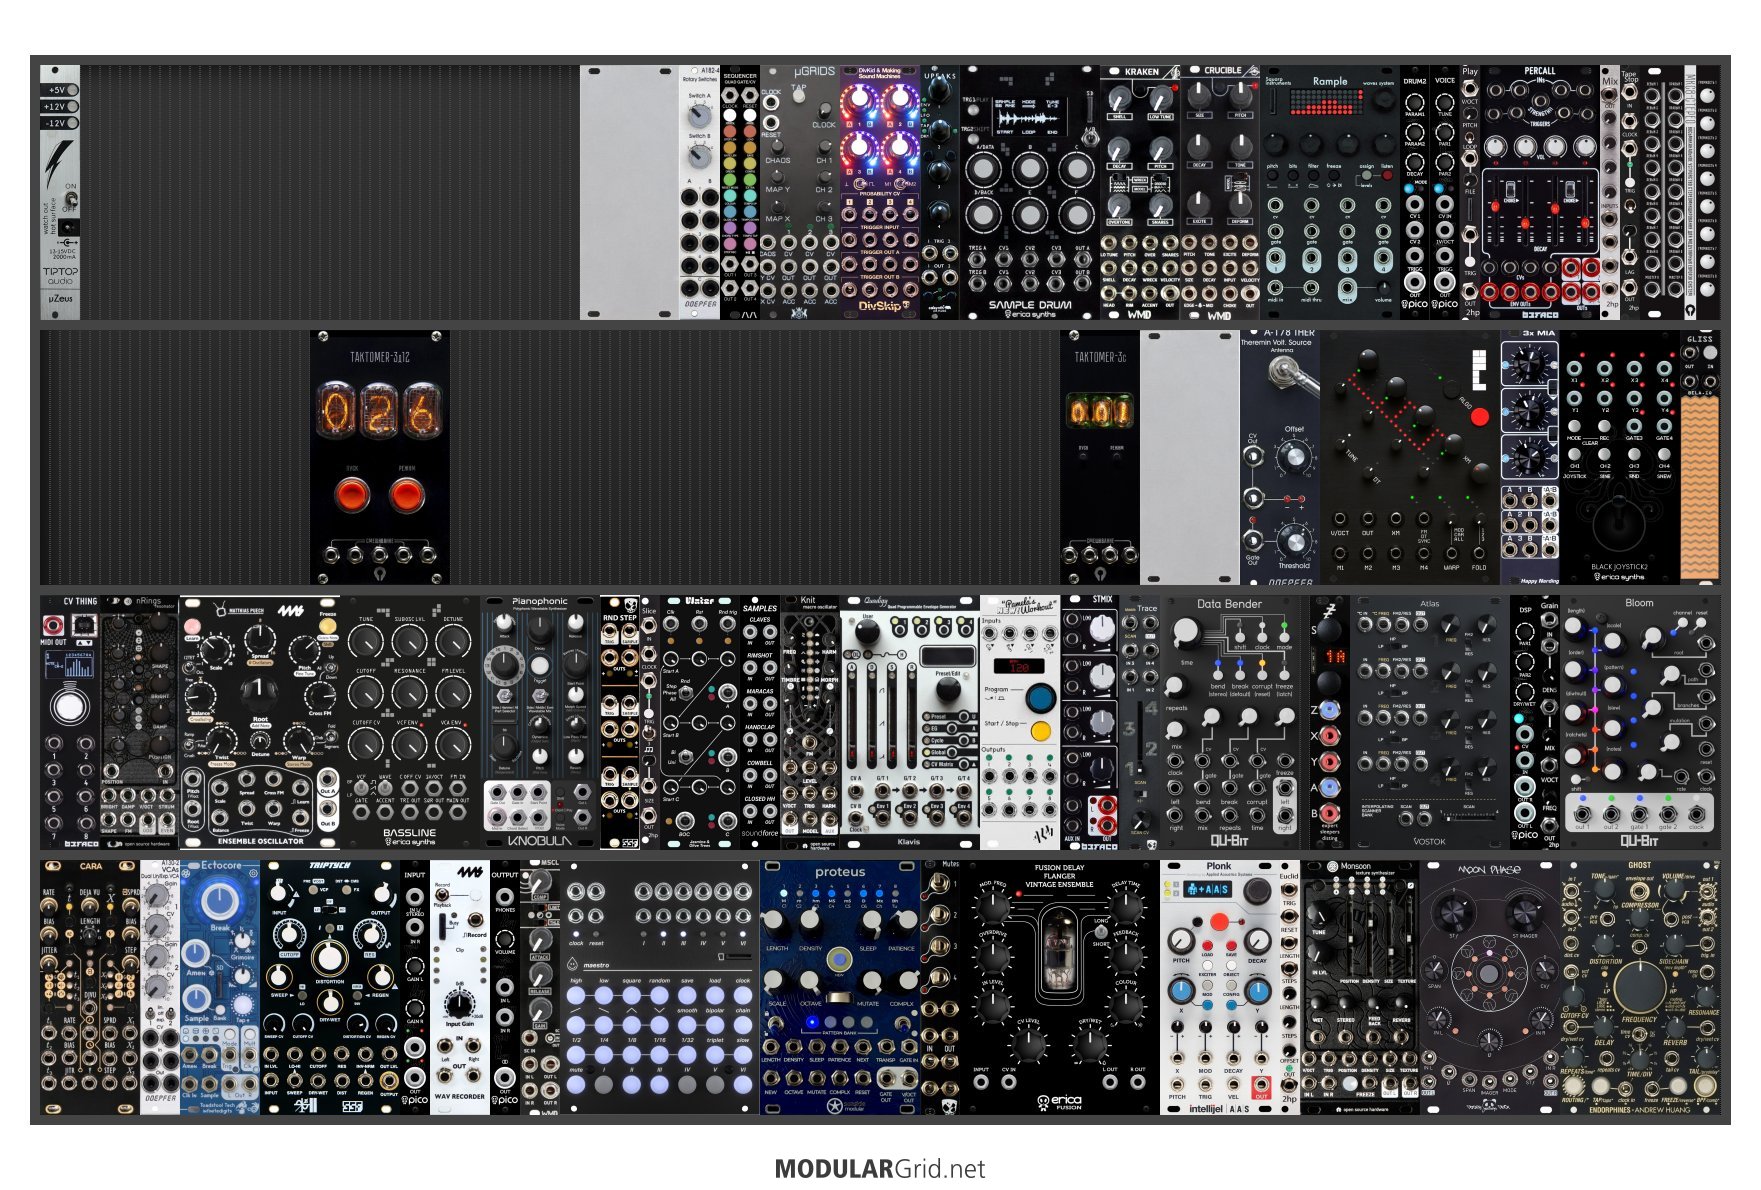Screen dimensions: 1761x1190
Task: Open the Sample Drum module by Erica Synths
Action: (1029, 192)
